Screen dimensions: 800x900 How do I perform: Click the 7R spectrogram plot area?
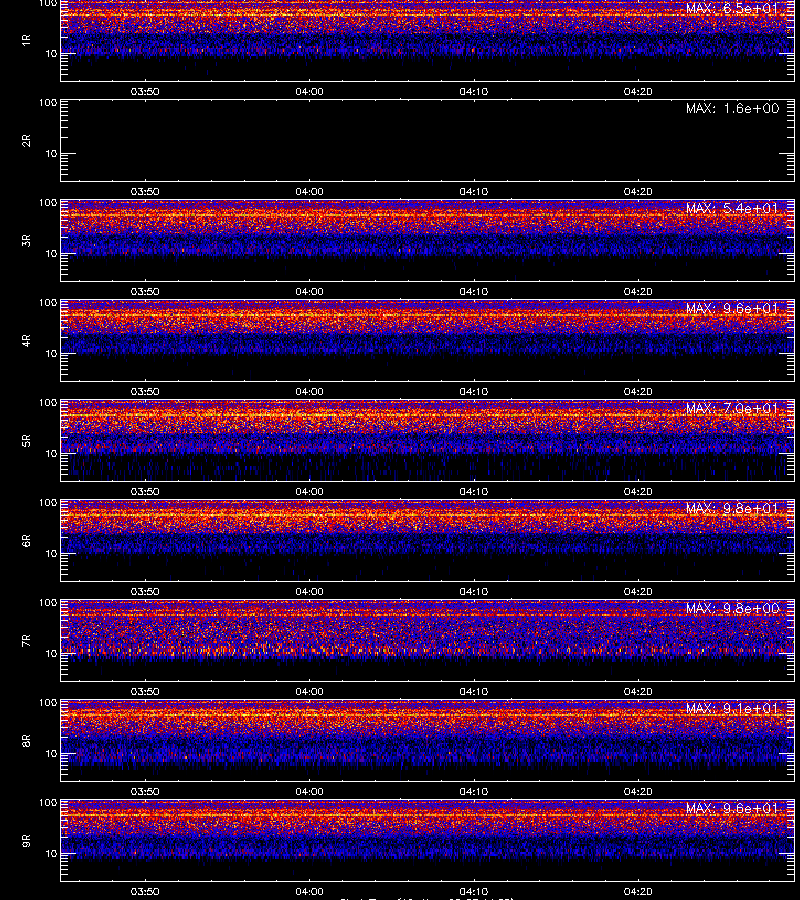[428, 641]
